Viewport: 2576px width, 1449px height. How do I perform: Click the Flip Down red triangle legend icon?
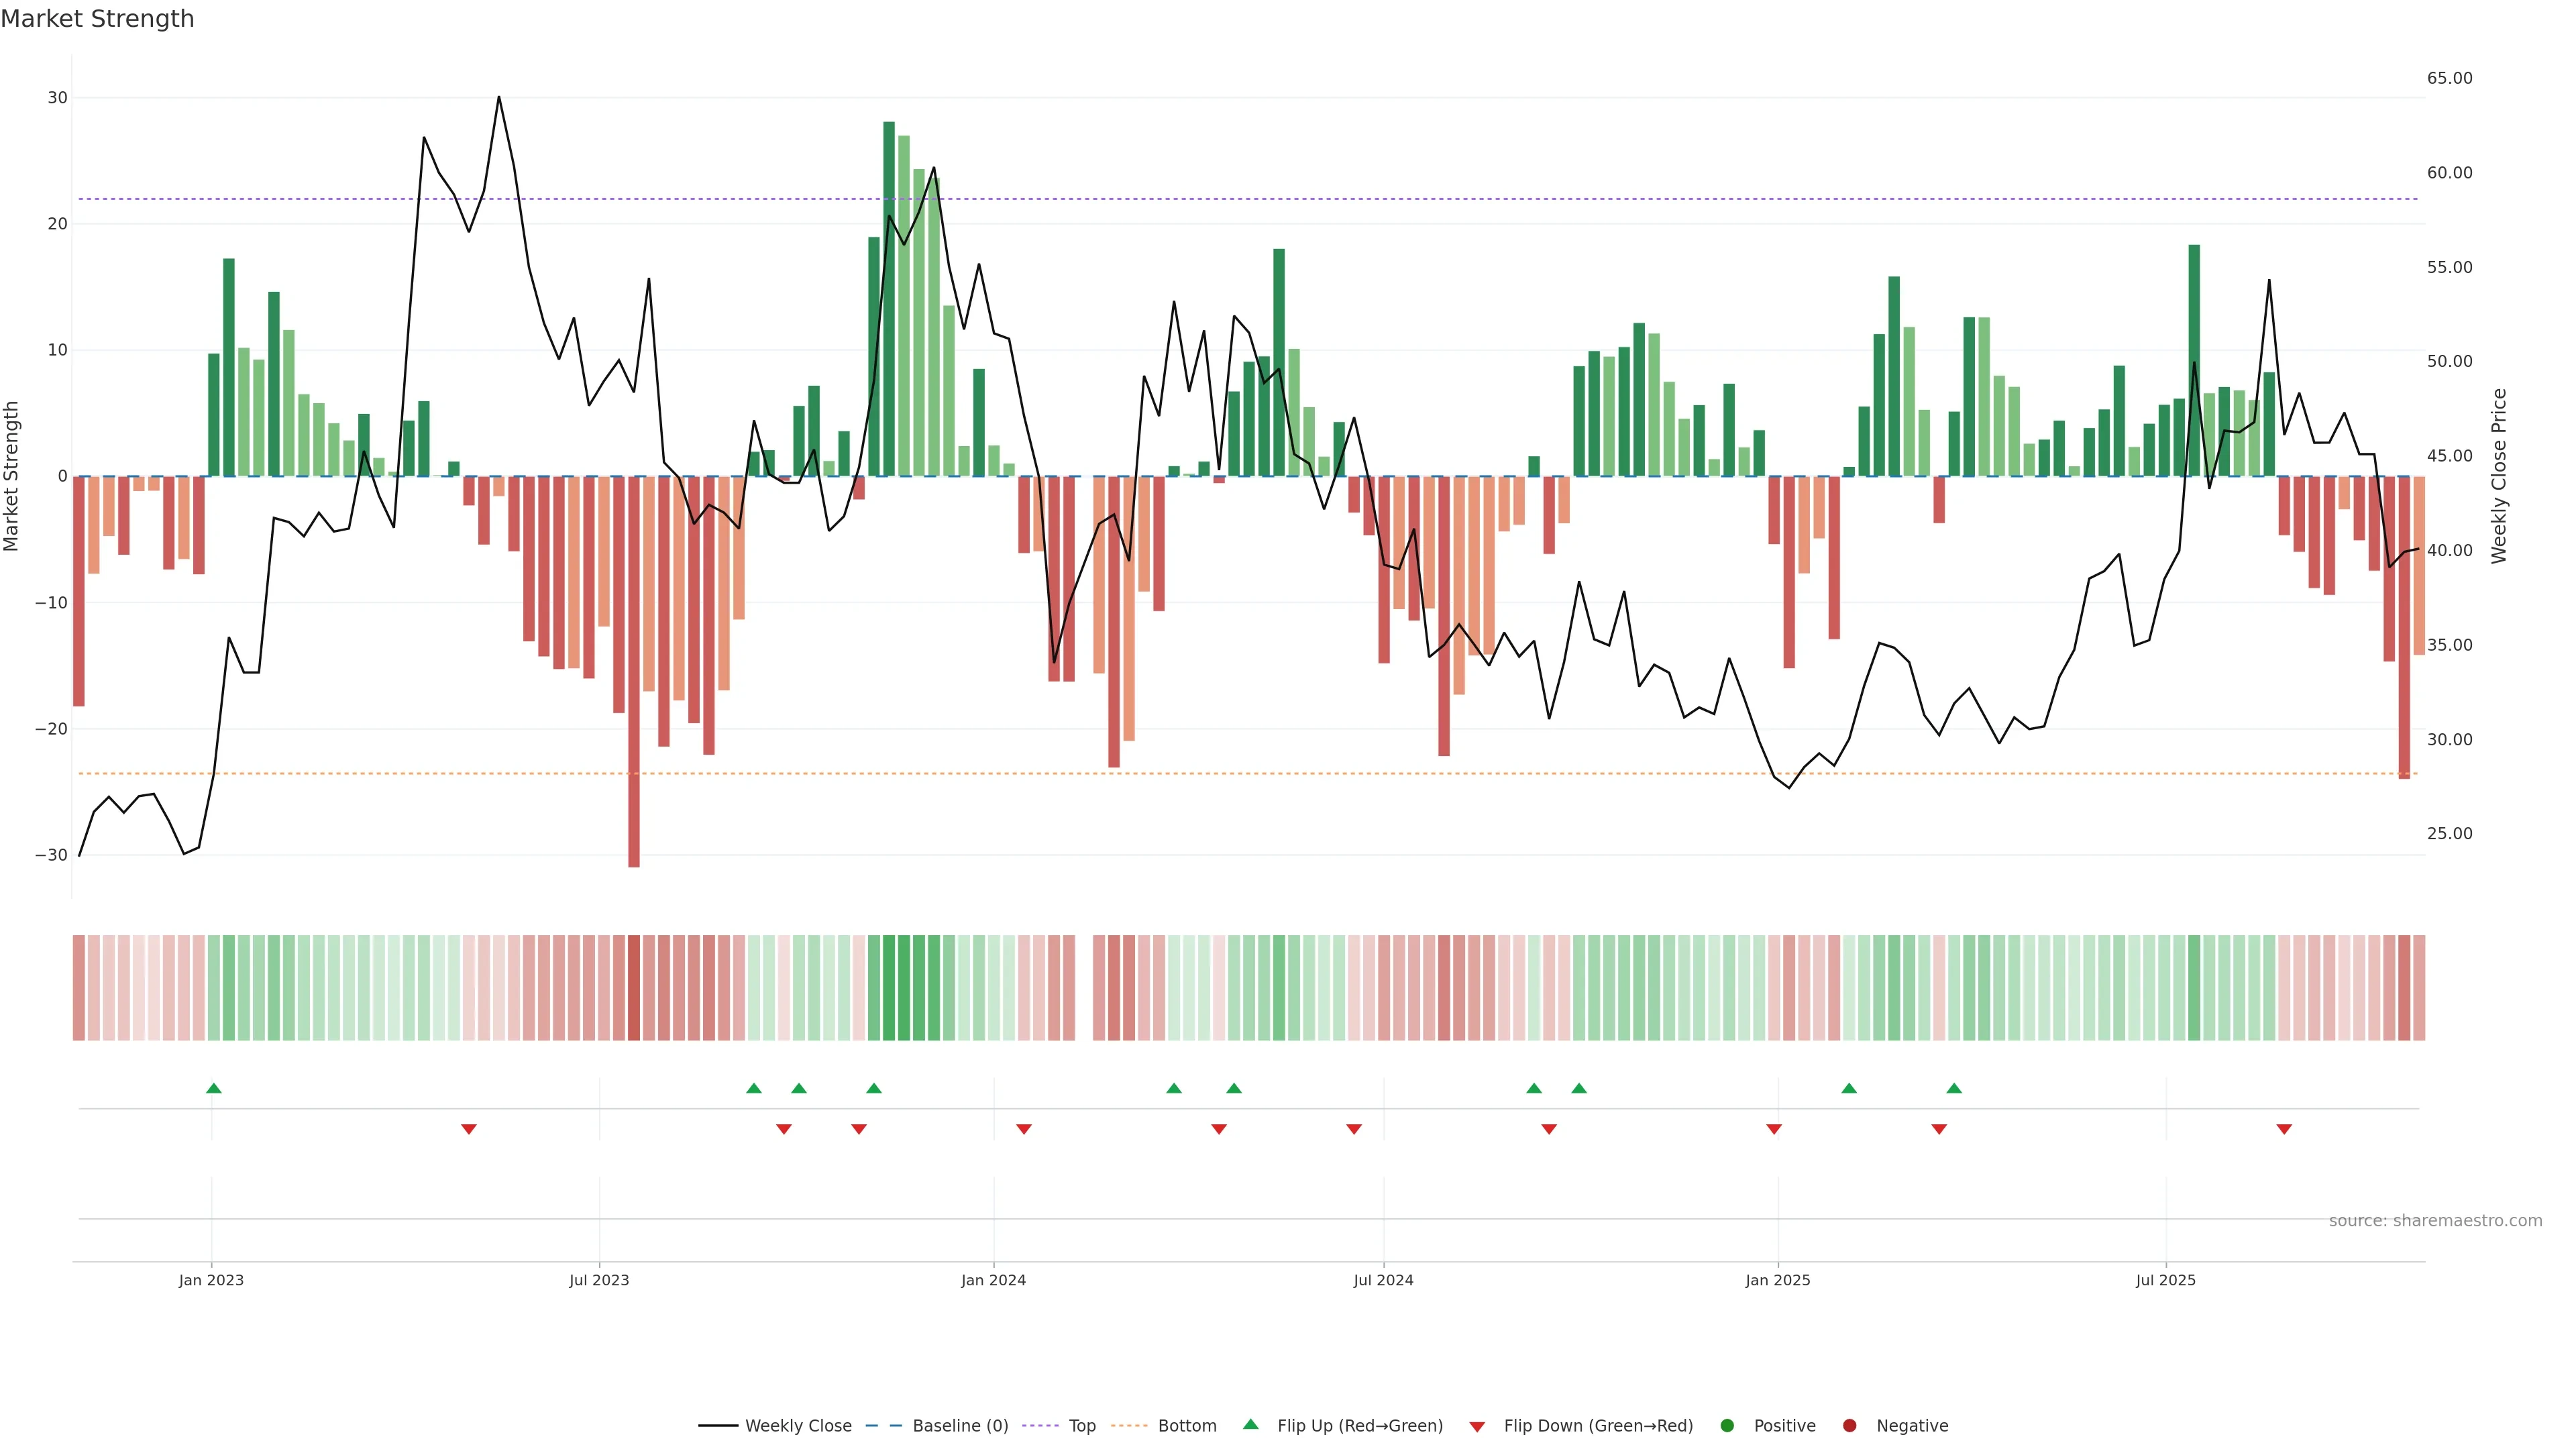pos(1477,1426)
